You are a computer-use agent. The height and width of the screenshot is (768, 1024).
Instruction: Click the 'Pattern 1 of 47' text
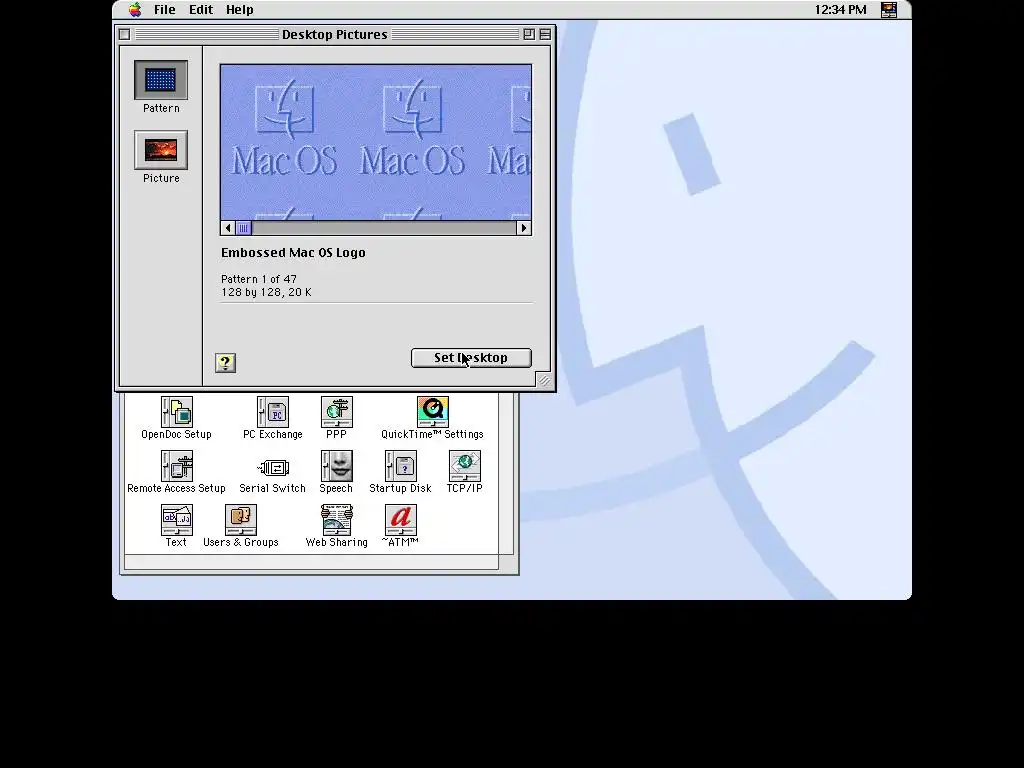click(x=259, y=279)
